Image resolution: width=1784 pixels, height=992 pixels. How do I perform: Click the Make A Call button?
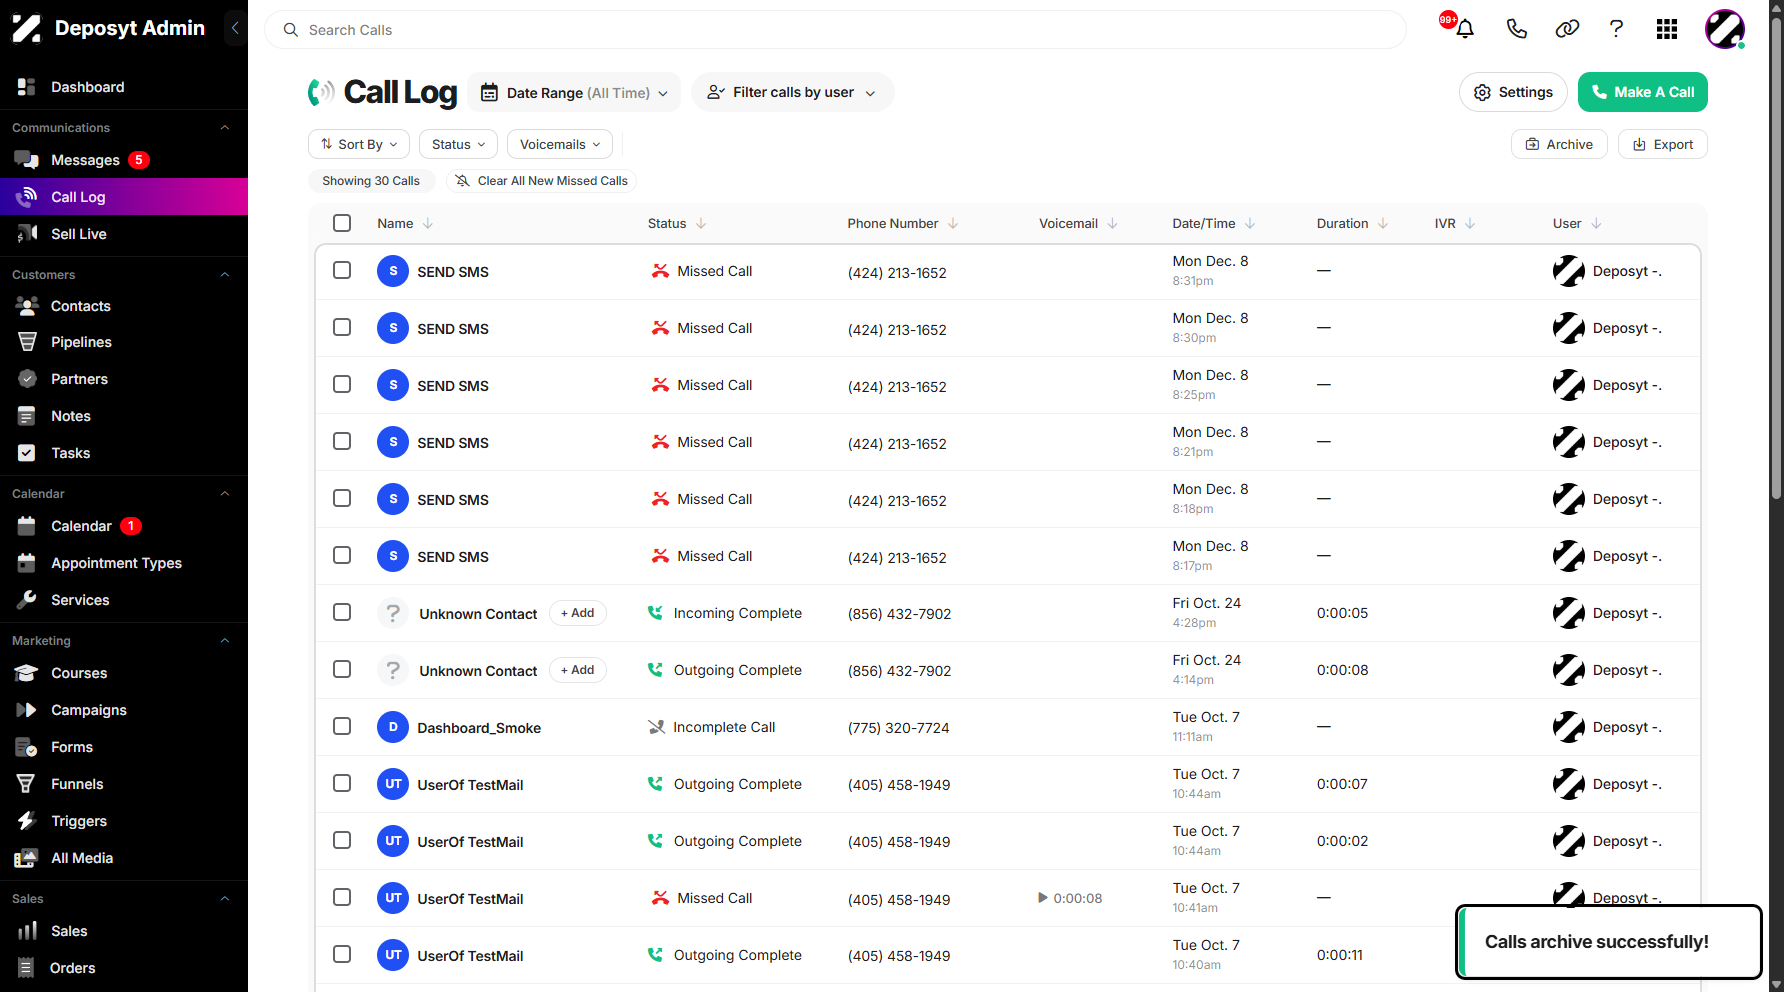(1642, 92)
